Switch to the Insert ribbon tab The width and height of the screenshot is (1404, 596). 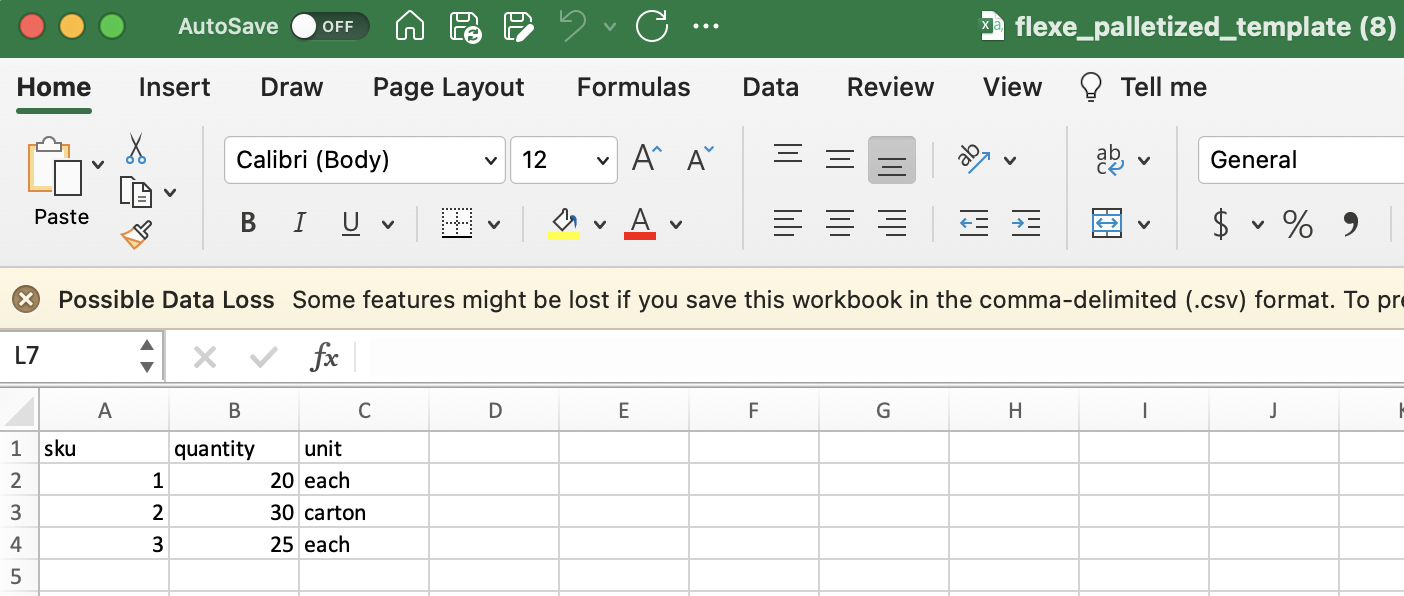tap(175, 88)
